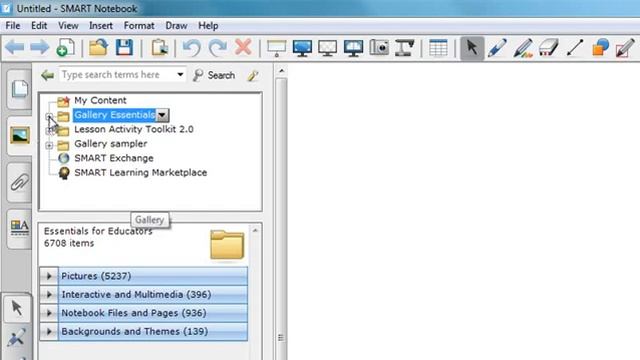Click Essentials for Educators folder thumbnail
The width and height of the screenshot is (640, 360).
coord(227,244)
